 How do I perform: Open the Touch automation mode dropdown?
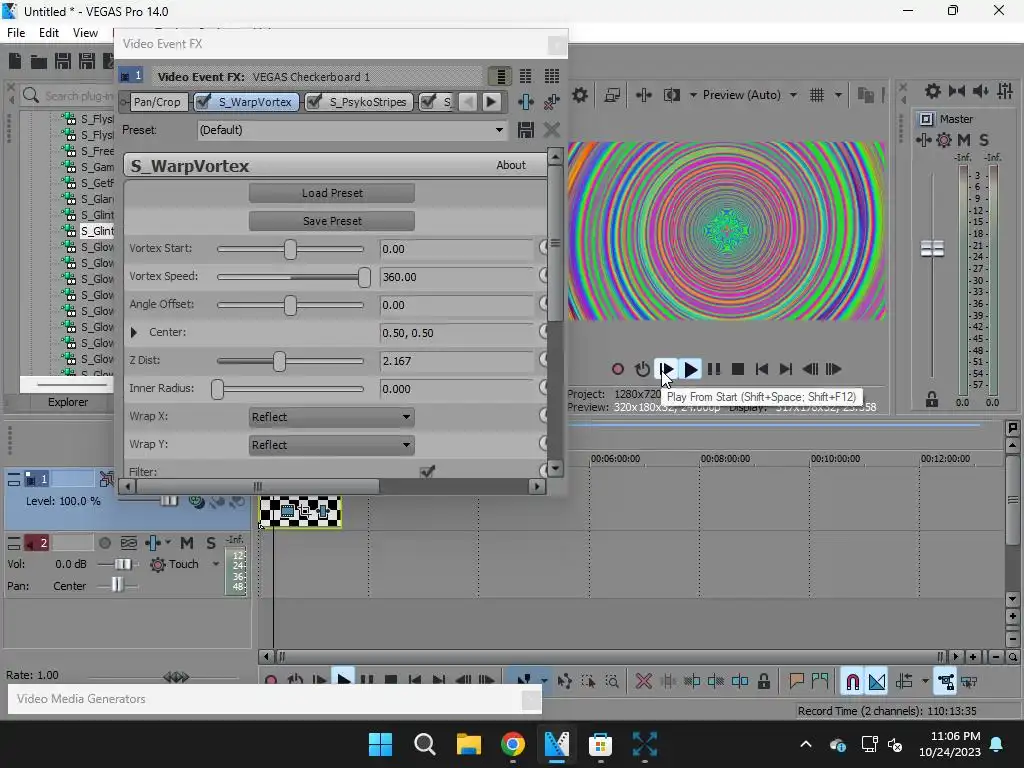(216, 564)
